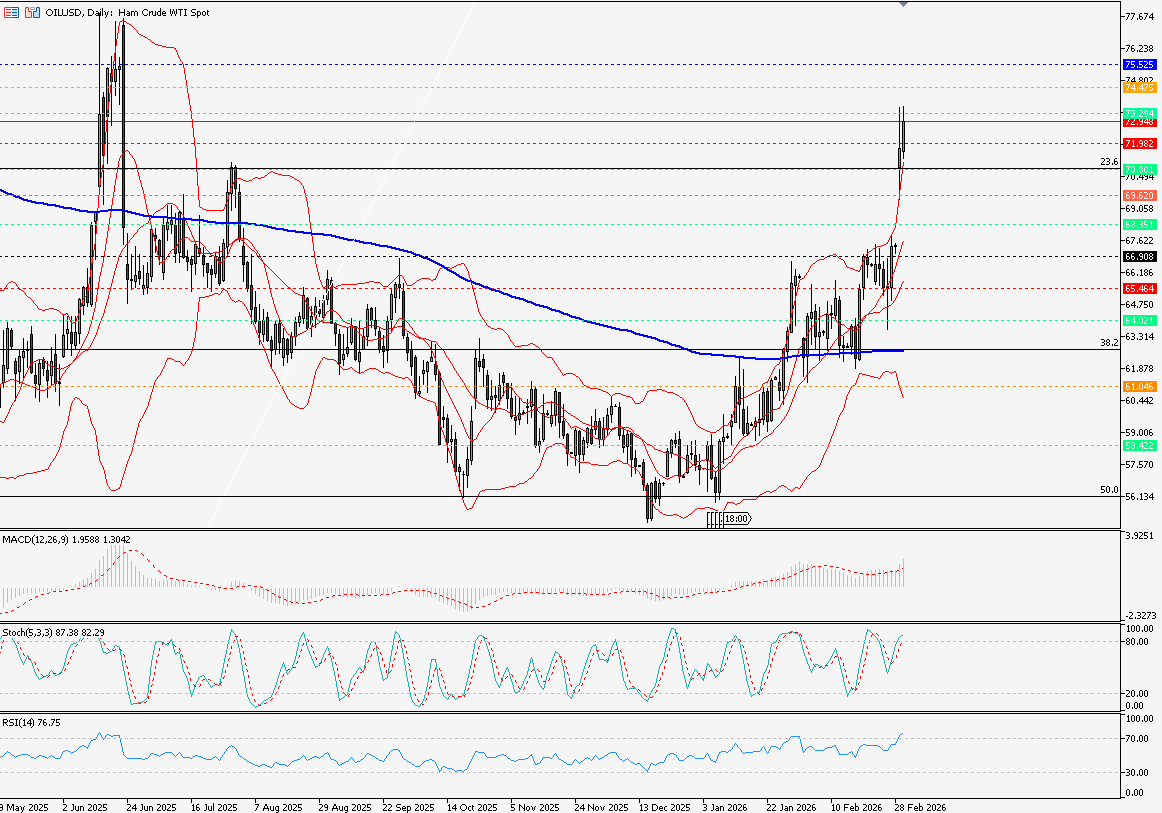Image resolution: width=1162 pixels, height=813 pixels.
Task: Select the red 71.982 price level tag
Action: (1140, 144)
